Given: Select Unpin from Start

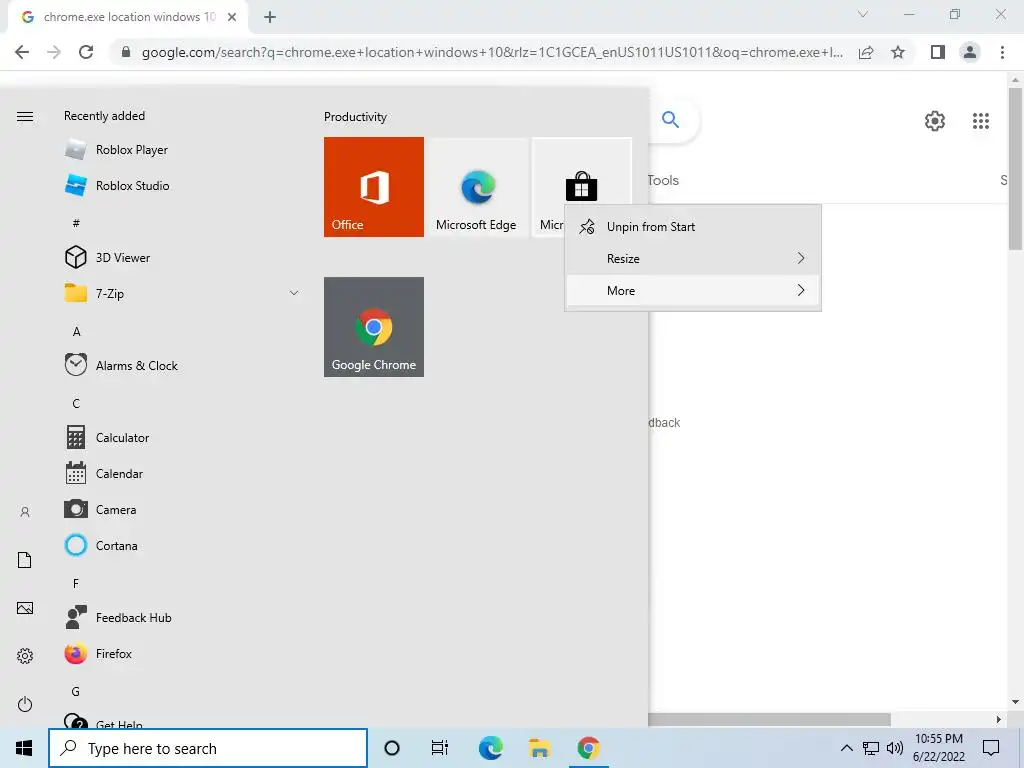Looking at the screenshot, I should [692, 227].
